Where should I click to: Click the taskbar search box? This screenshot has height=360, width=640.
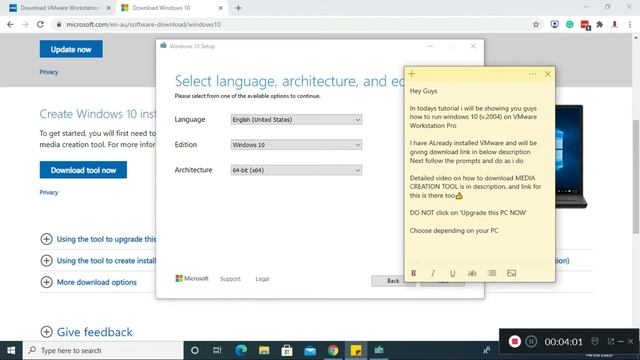click(x=103, y=350)
